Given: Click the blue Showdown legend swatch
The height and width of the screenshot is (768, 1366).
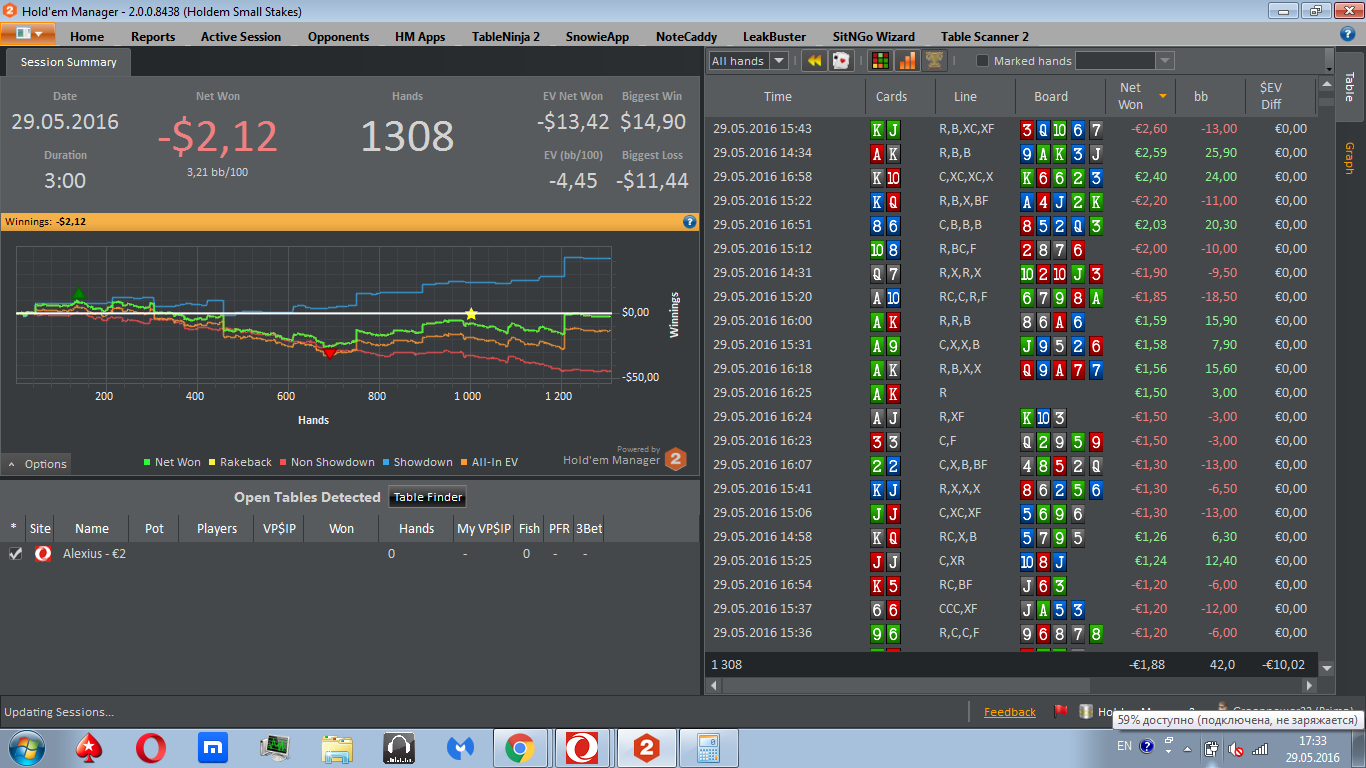Looking at the screenshot, I should coord(385,463).
